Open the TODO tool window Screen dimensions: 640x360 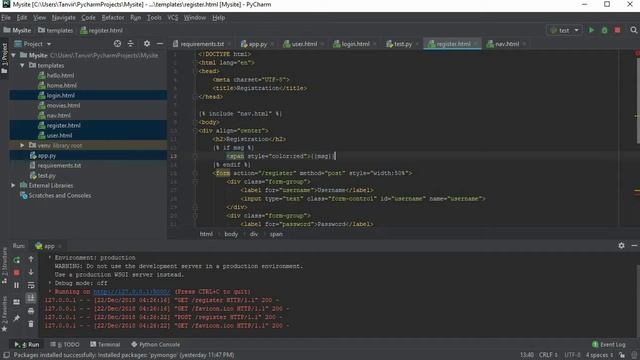click(x=65, y=344)
